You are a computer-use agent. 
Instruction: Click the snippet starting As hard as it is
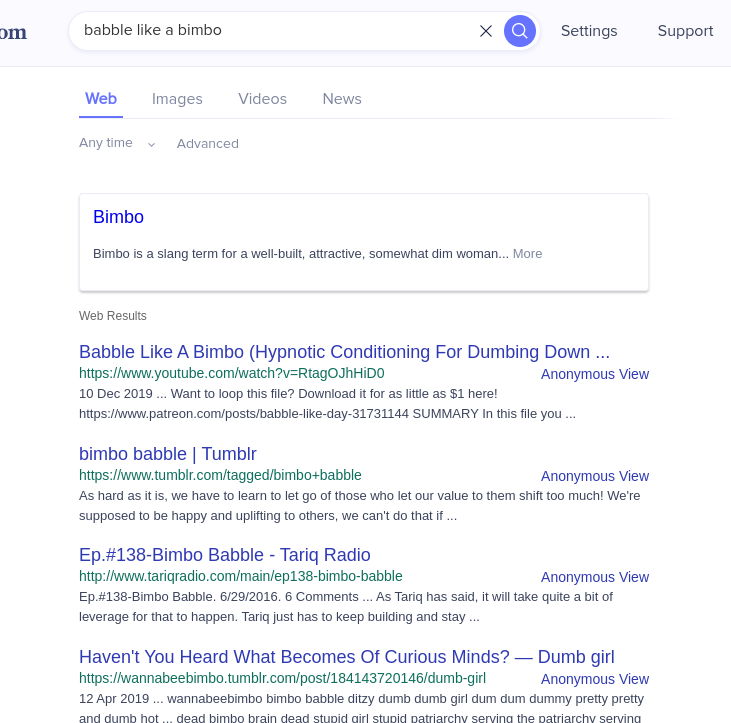coord(359,506)
